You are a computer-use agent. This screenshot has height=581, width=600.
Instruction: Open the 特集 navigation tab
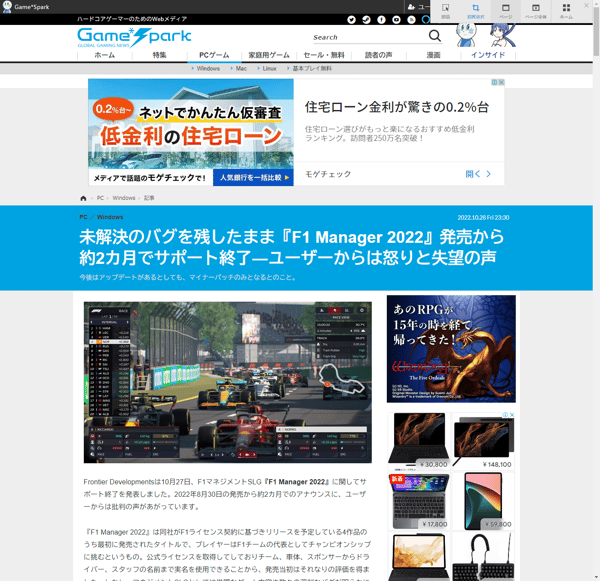click(x=160, y=55)
